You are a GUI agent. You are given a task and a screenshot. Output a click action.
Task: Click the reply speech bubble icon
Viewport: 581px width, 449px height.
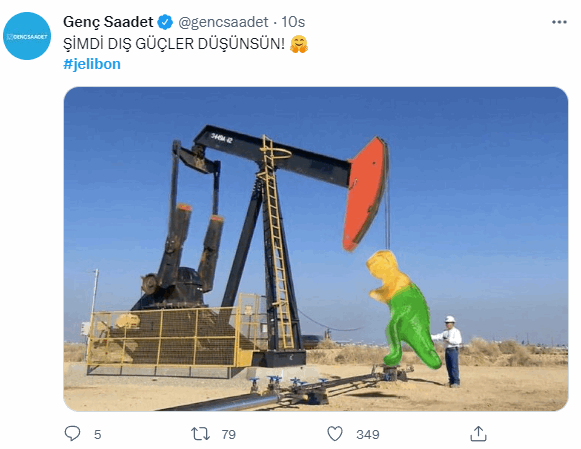(72, 433)
